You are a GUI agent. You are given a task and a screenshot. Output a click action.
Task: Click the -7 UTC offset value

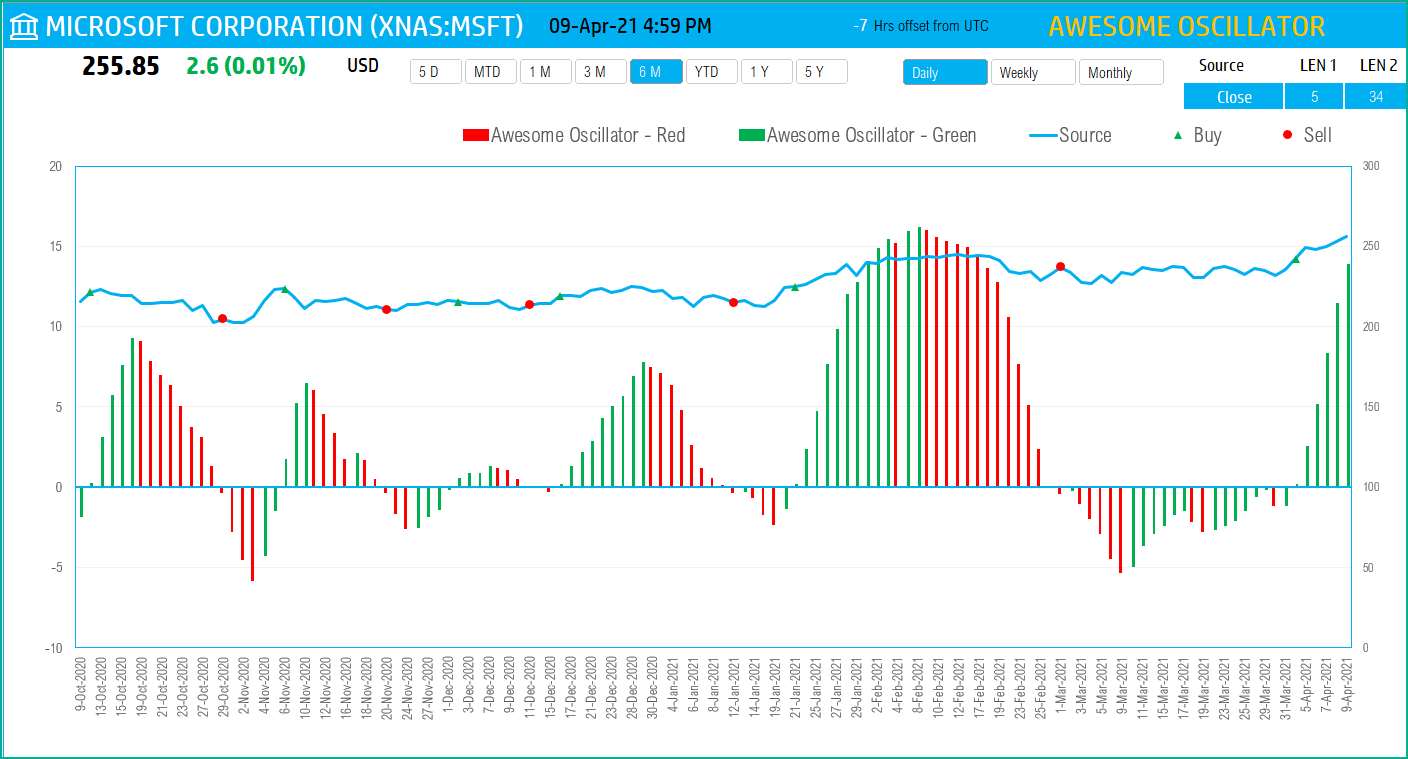(860, 26)
